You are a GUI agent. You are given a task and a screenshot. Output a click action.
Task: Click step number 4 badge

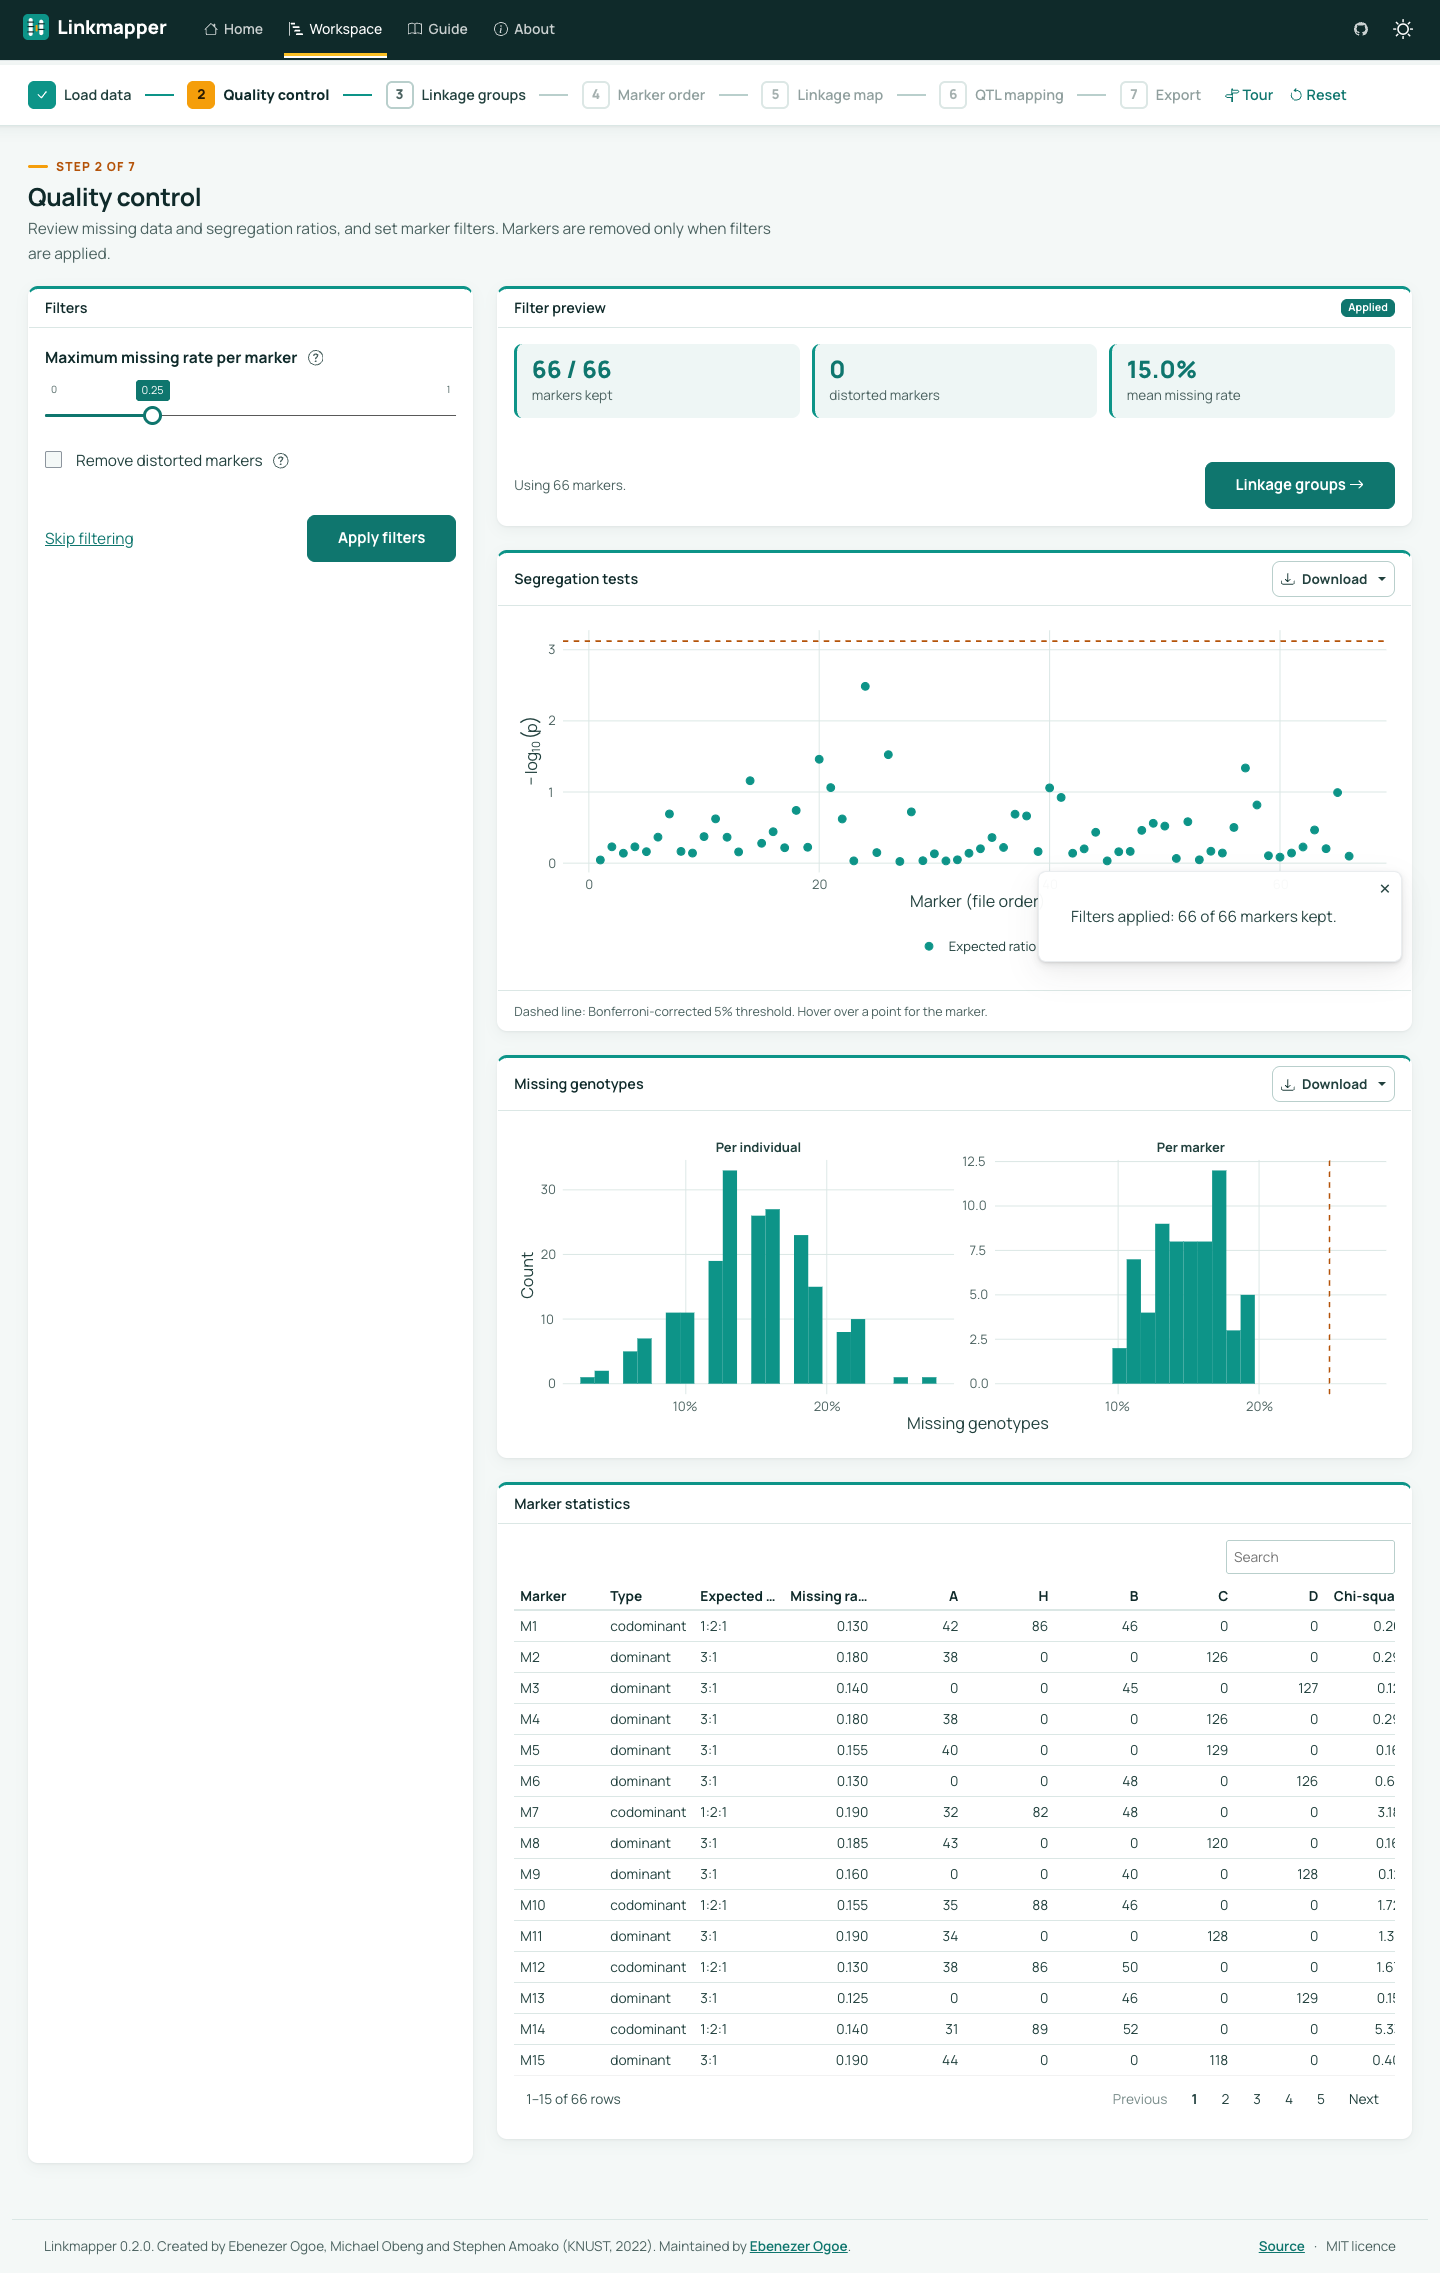tap(596, 95)
